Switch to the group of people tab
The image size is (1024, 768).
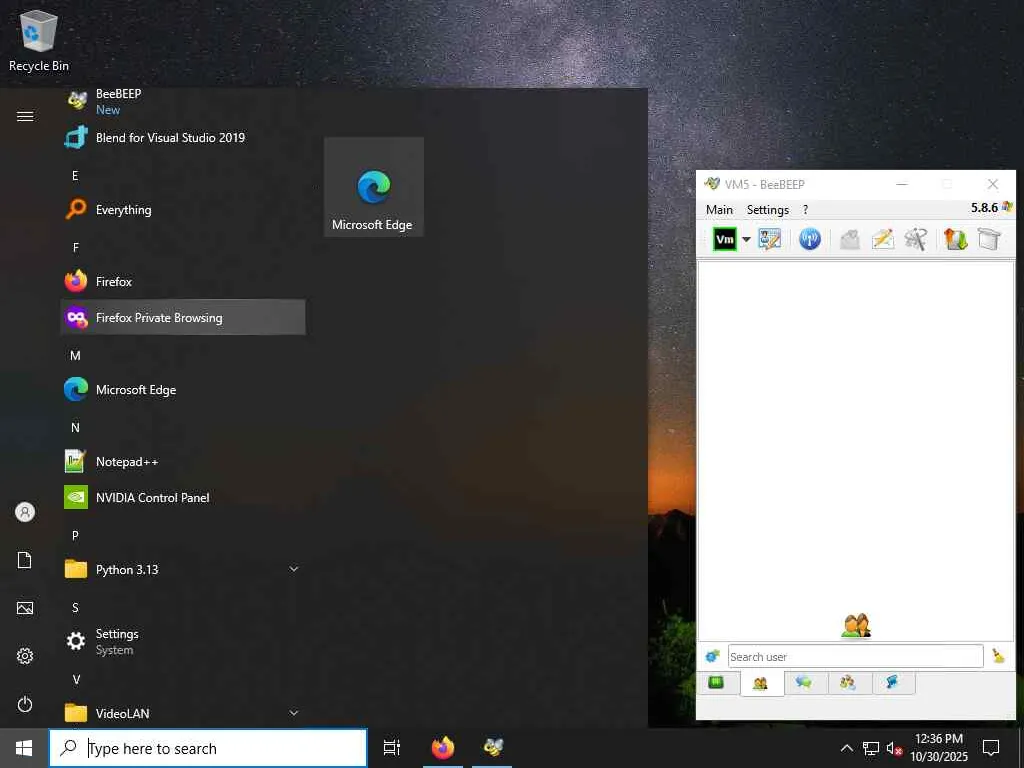(x=848, y=683)
